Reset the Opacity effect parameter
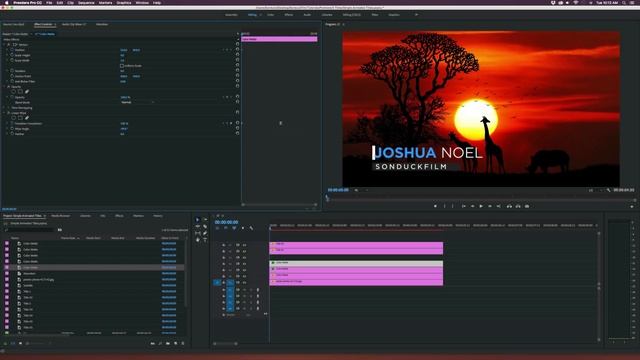 pos(238,97)
